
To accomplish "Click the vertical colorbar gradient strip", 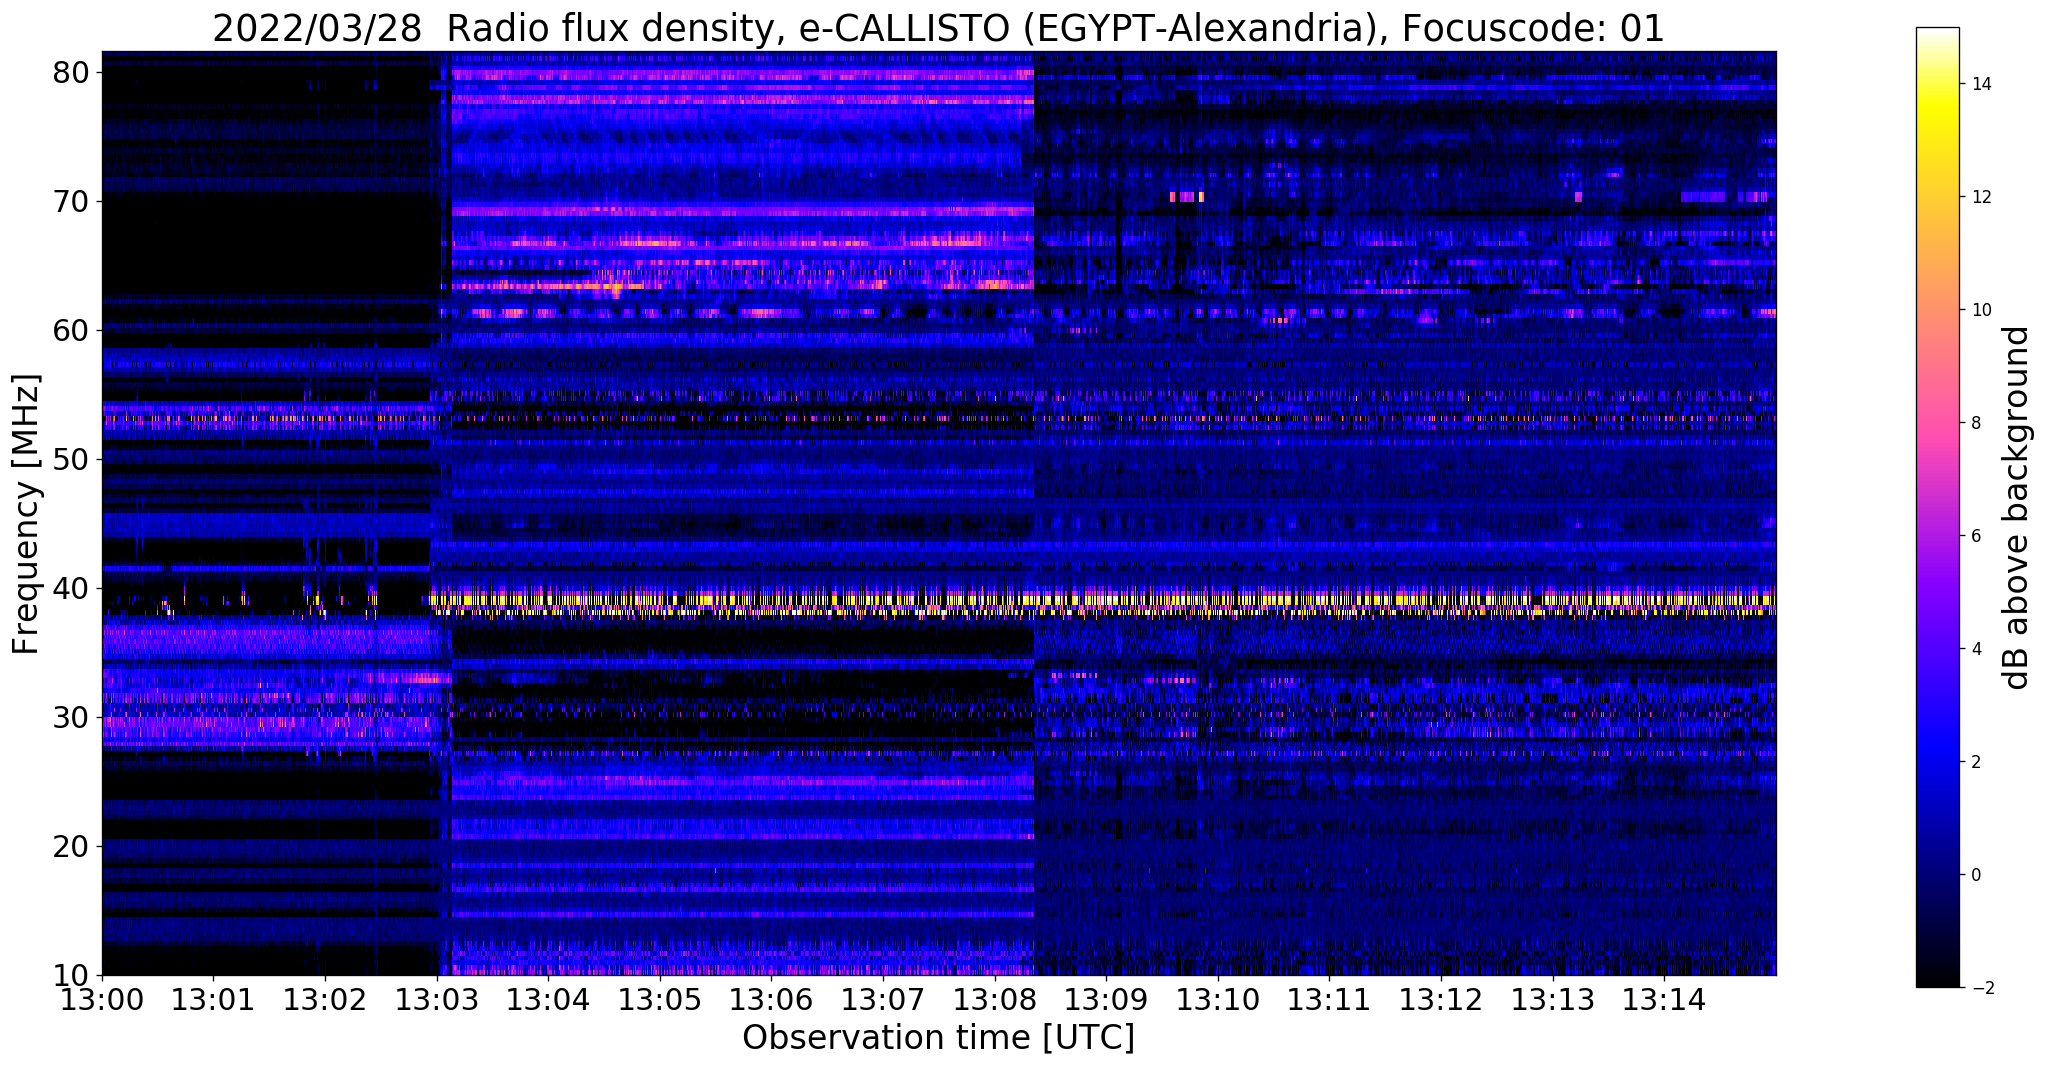I will 1937,508.
